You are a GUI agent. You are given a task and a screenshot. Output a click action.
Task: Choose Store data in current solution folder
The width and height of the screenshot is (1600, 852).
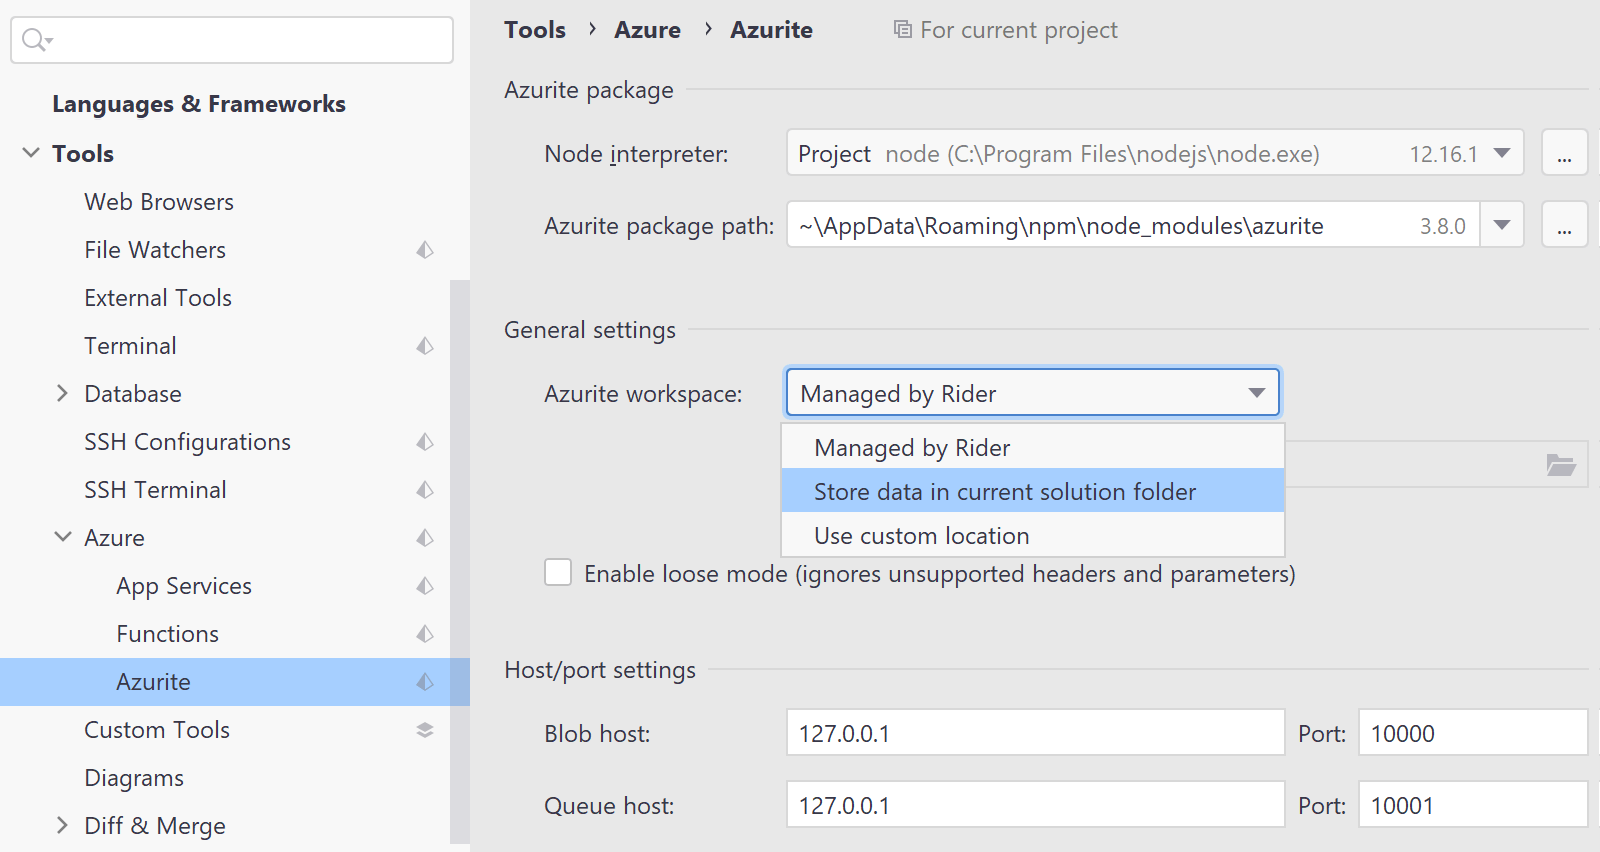(x=1033, y=491)
